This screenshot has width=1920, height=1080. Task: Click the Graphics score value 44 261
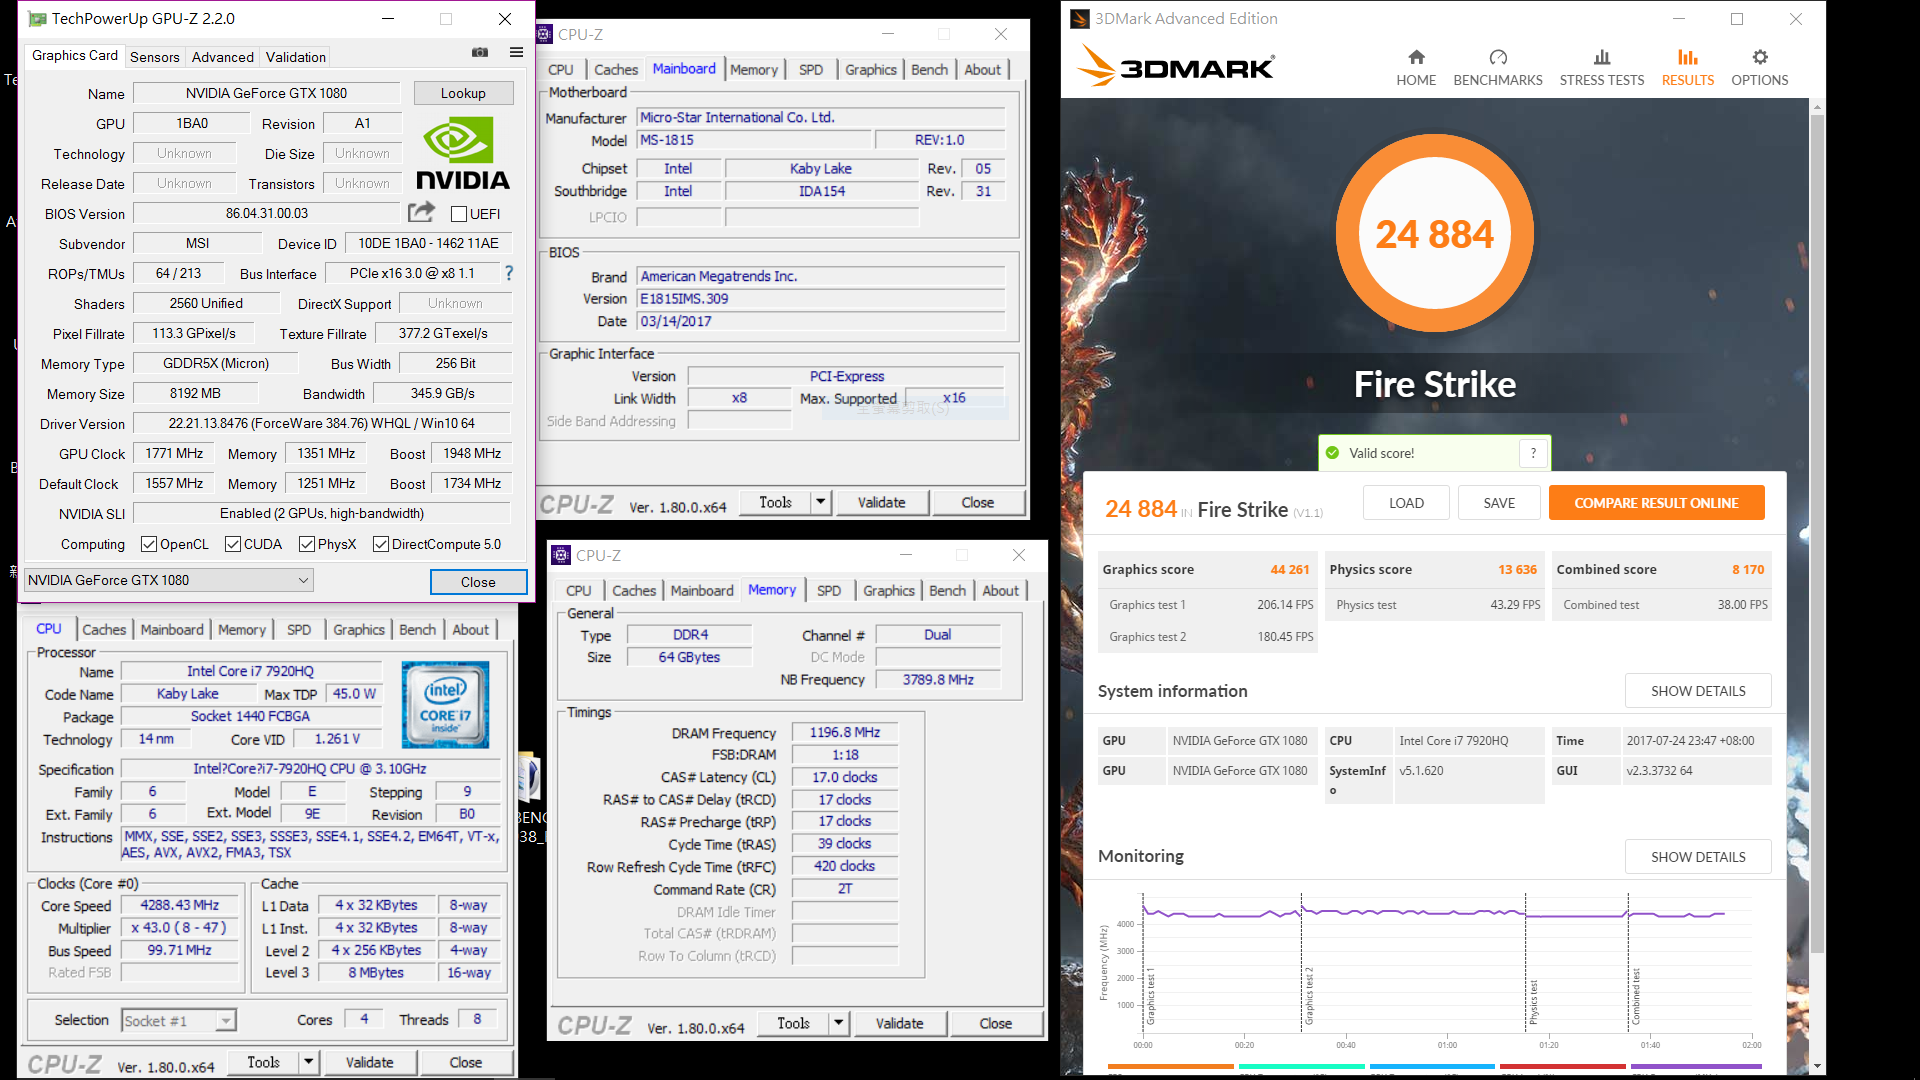click(x=1289, y=569)
